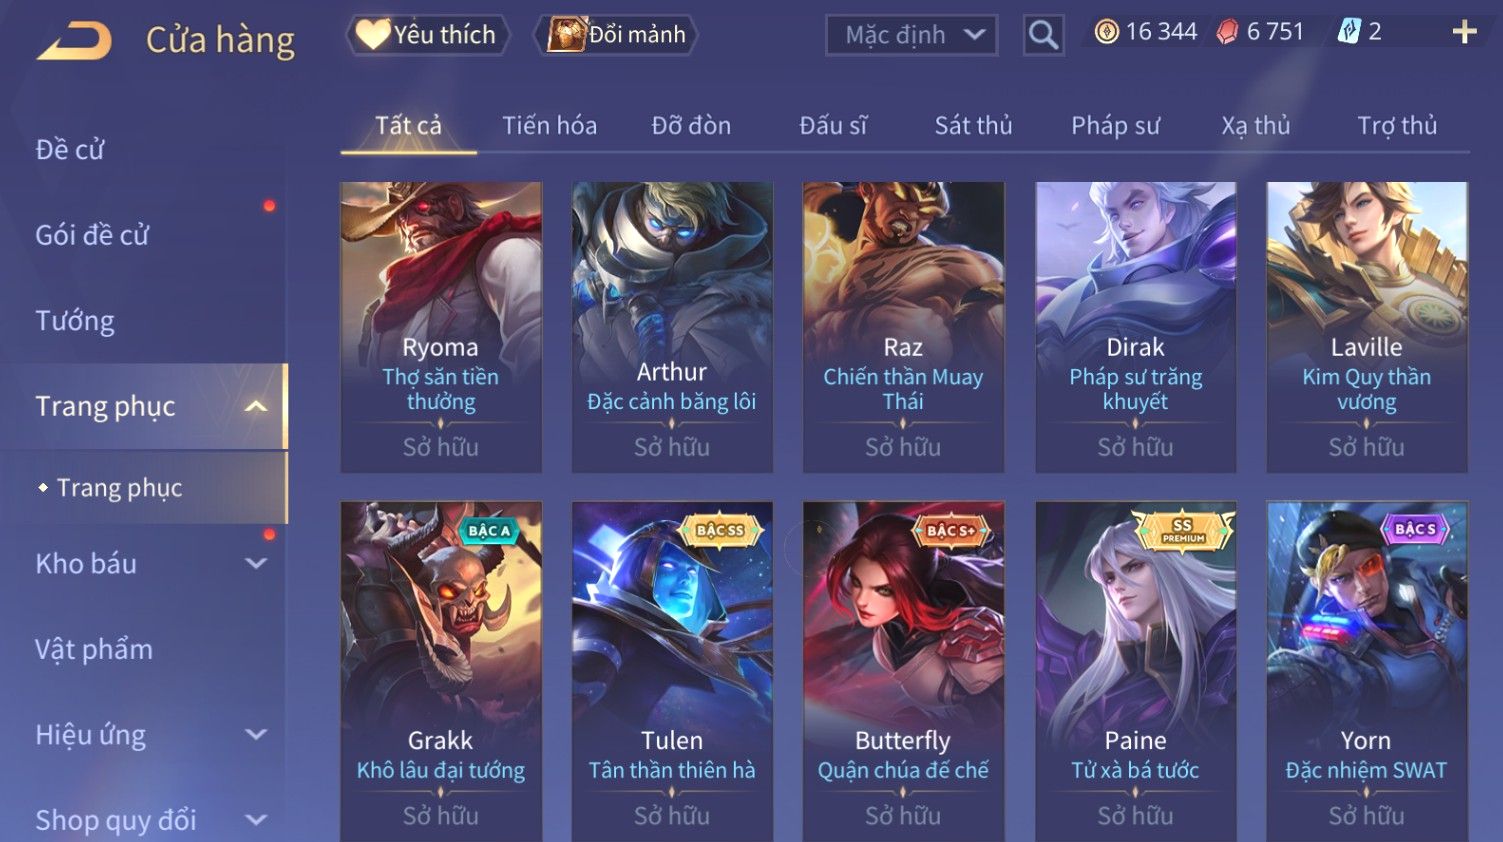Click the gold coin balance icon
This screenshot has width=1503, height=842.
click(1106, 32)
